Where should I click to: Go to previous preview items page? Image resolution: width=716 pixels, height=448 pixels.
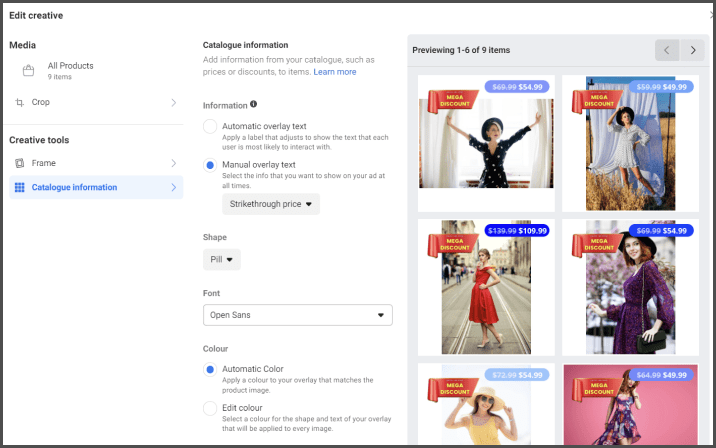pos(667,50)
